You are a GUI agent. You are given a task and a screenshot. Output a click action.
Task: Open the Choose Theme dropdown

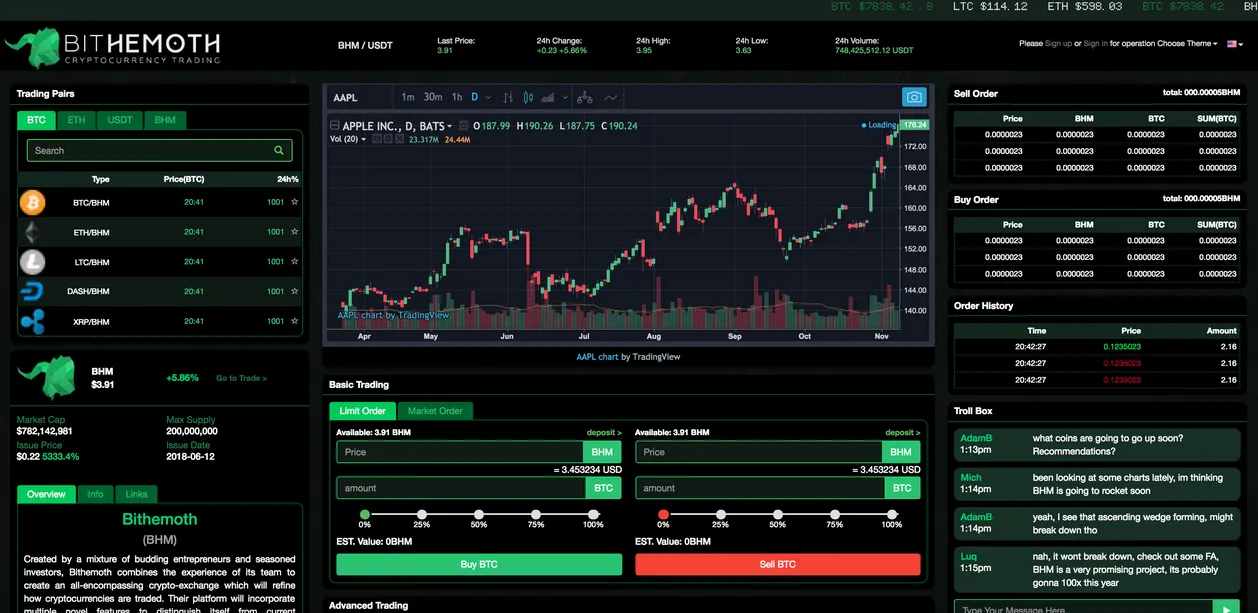pos(1187,44)
